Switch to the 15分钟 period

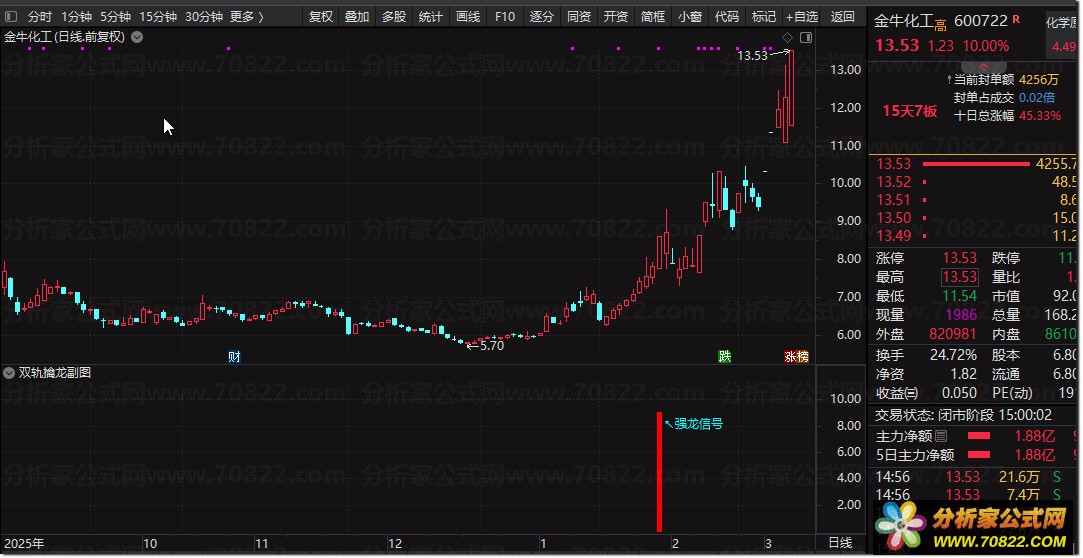158,16
